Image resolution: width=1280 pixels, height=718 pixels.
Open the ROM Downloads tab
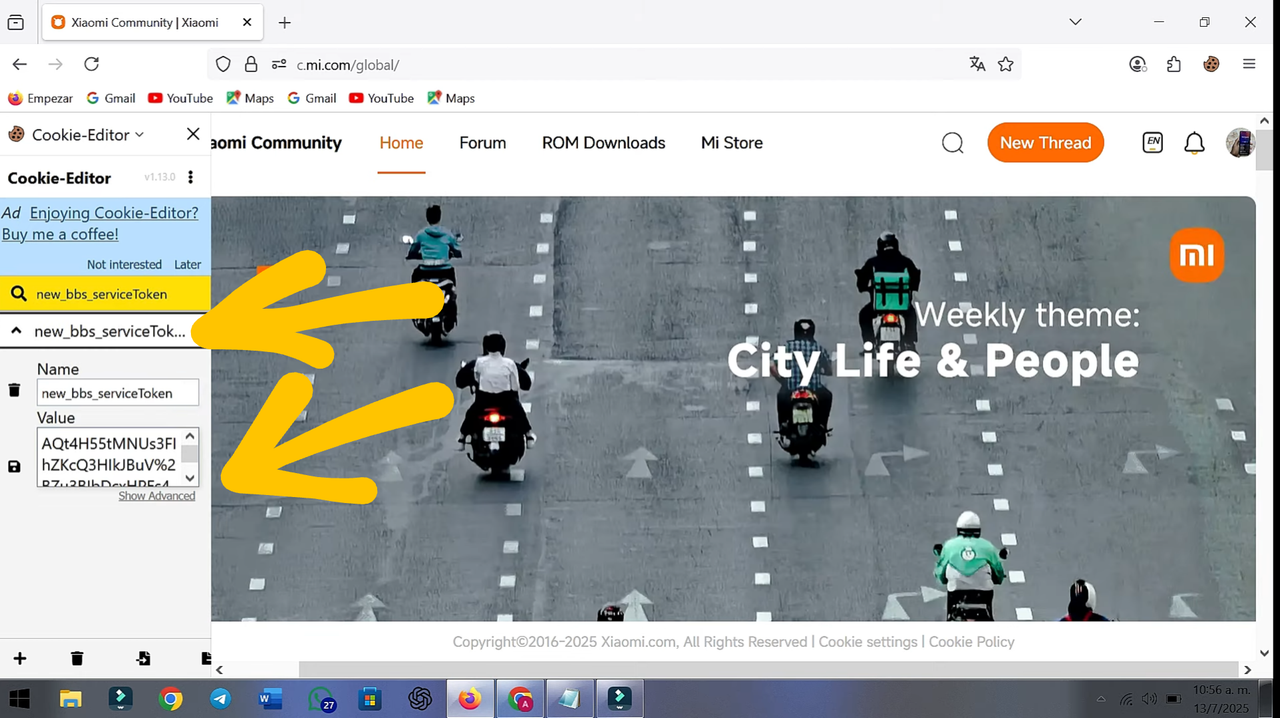coord(603,143)
